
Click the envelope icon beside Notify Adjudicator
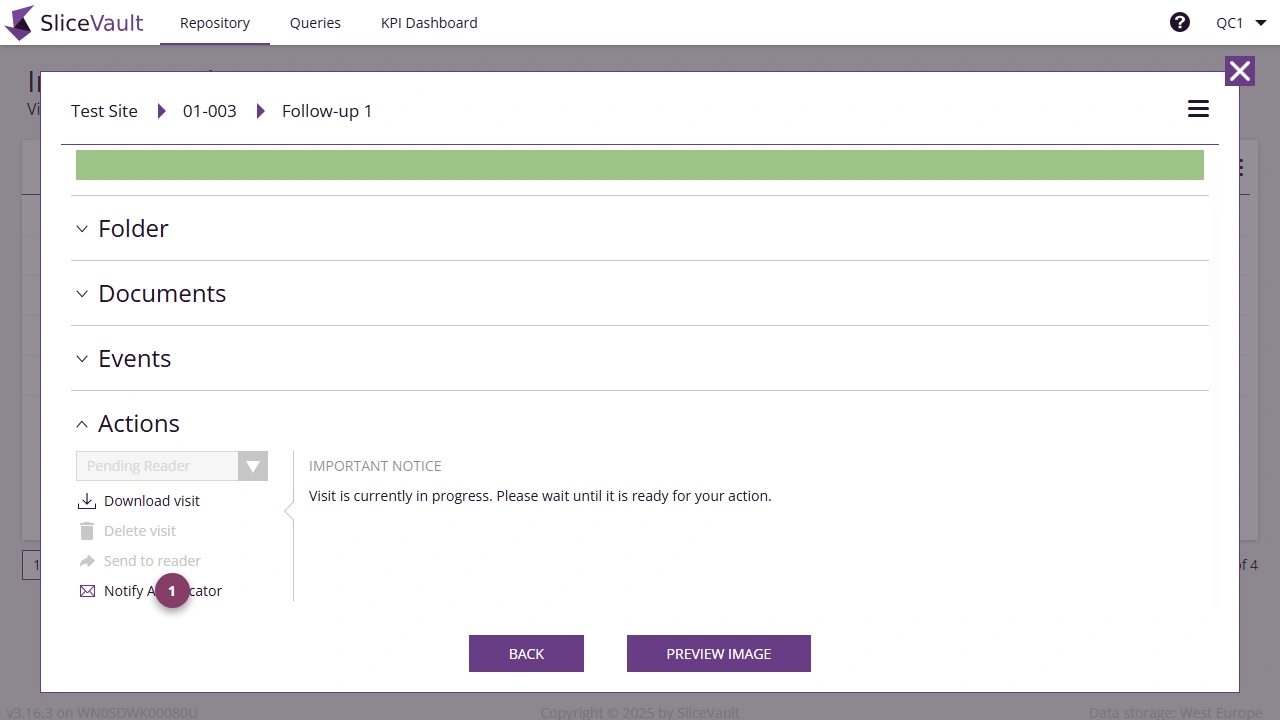click(87, 590)
